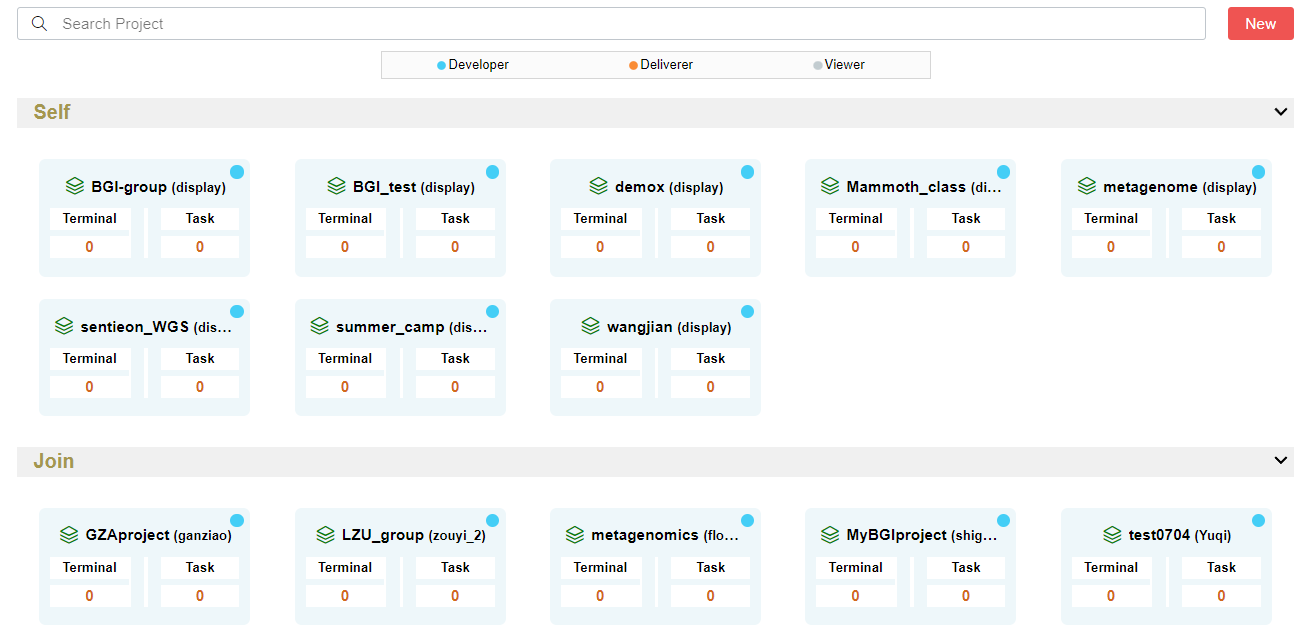Image resolution: width=1304 pixels, height=641 pixels.
Task: Click Task label on GZAproject card
Action: [x=200, y=567]
